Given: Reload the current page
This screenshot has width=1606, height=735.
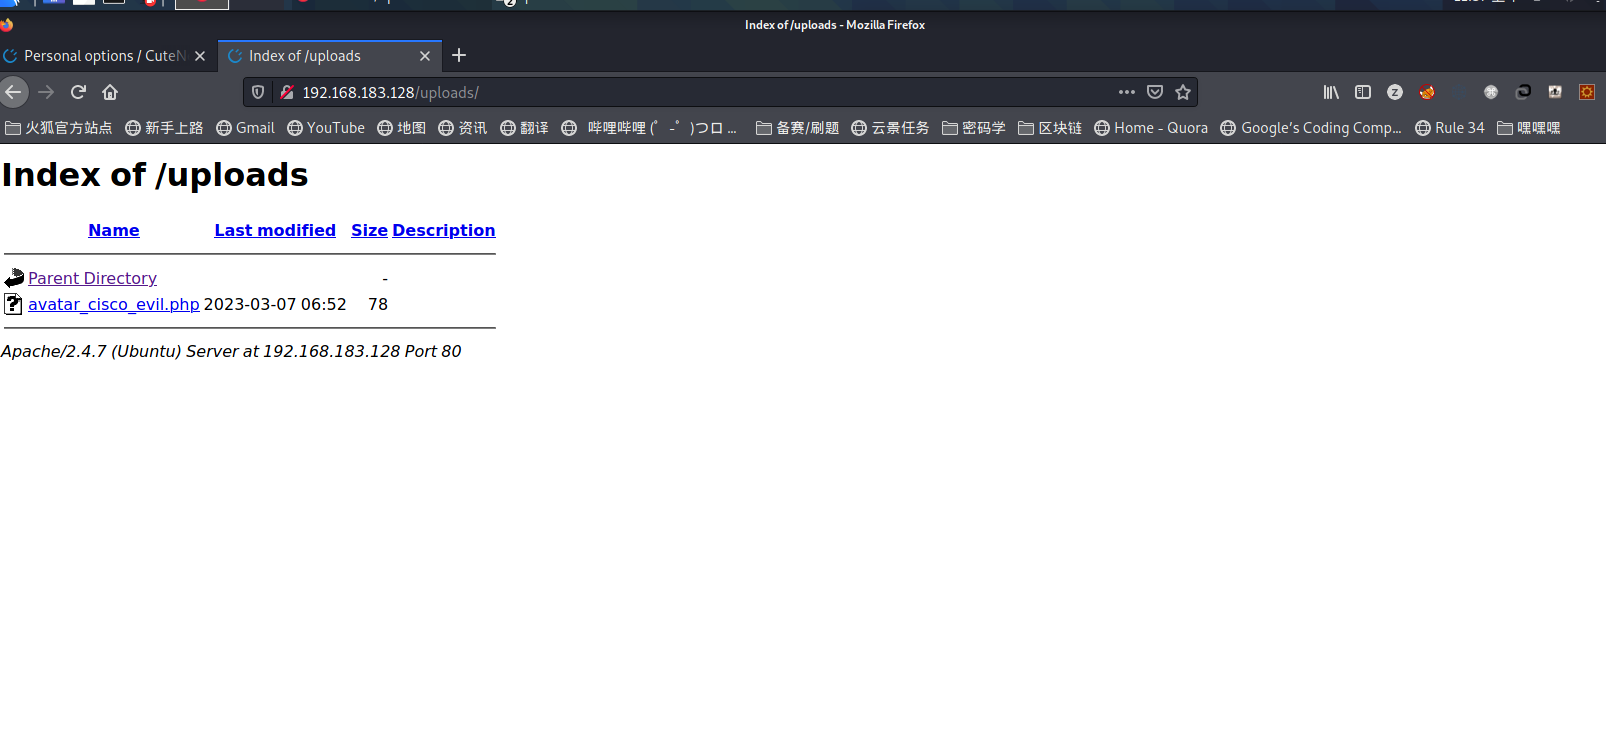Looking at the screenshot, I should (78, 92).
